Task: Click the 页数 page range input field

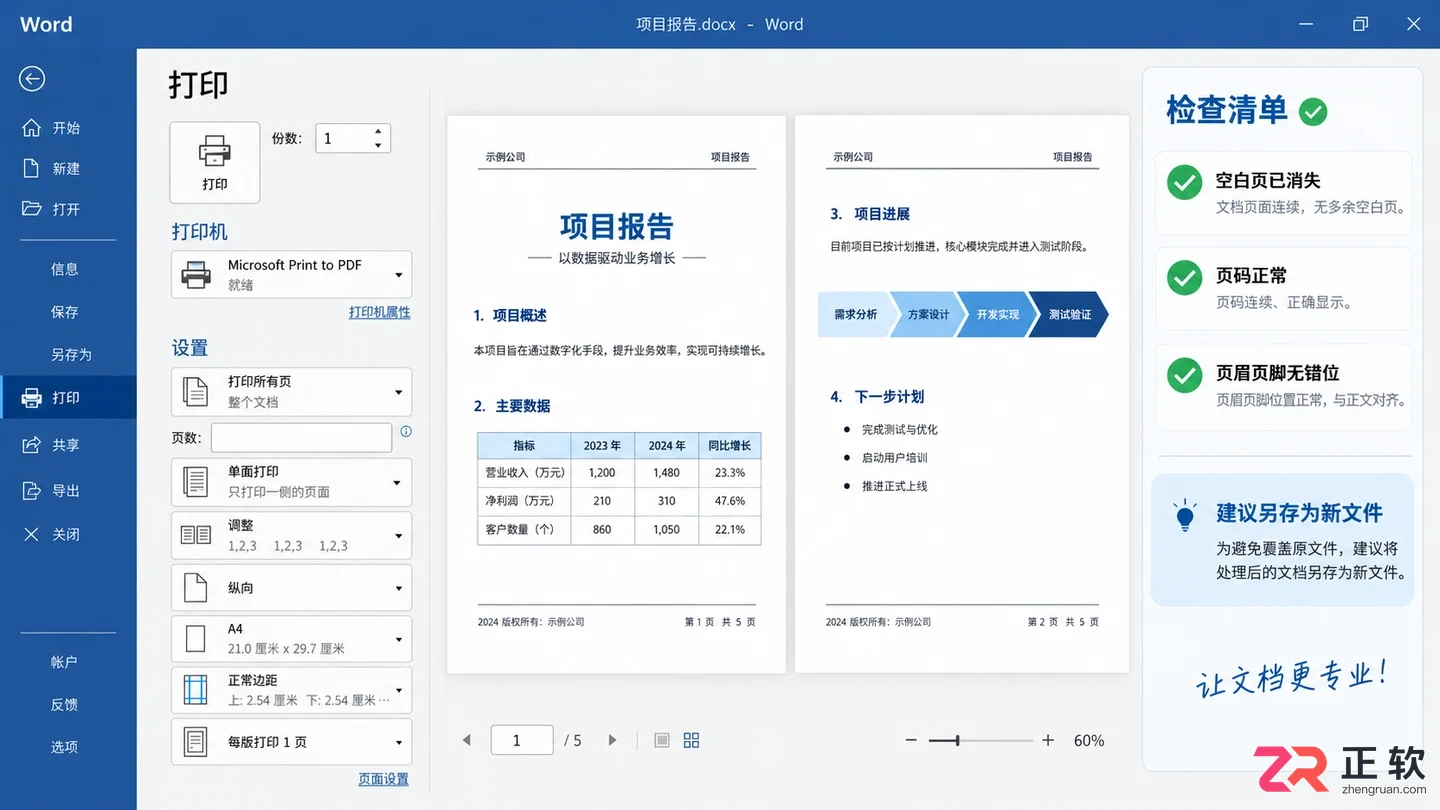Action: (301, 437)
